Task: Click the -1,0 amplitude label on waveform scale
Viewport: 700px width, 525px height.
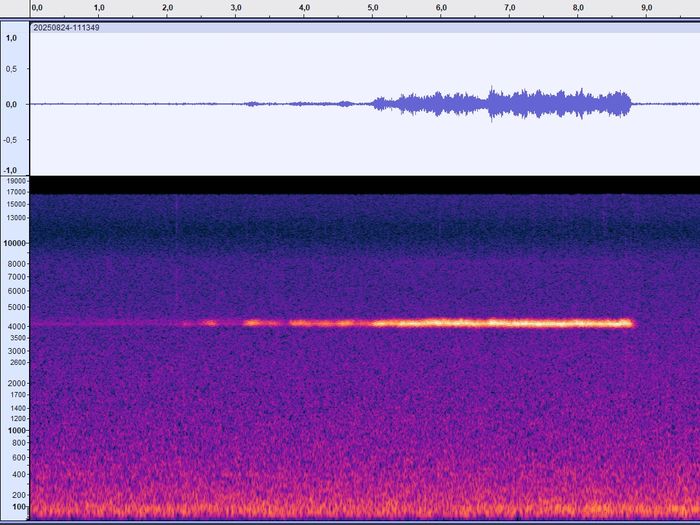Action: [x=12, y=170]
